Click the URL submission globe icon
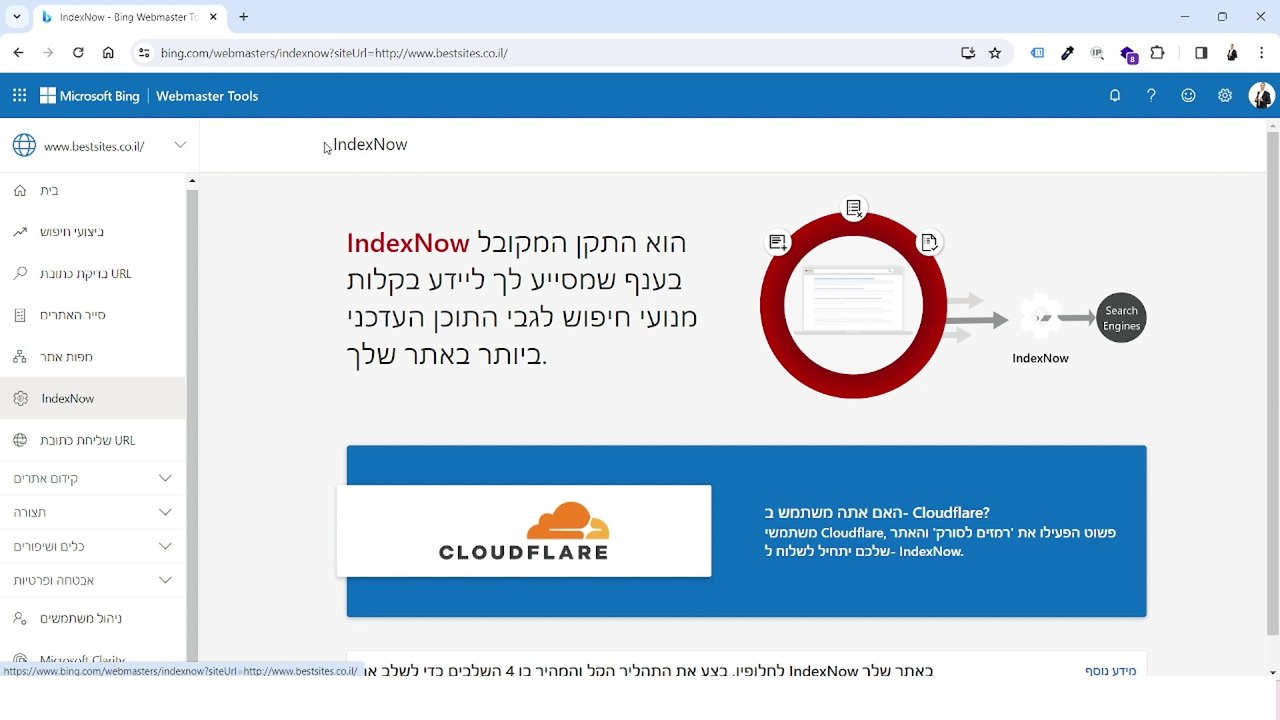This screenshot has width=1280, height=720. click(20, 440)
